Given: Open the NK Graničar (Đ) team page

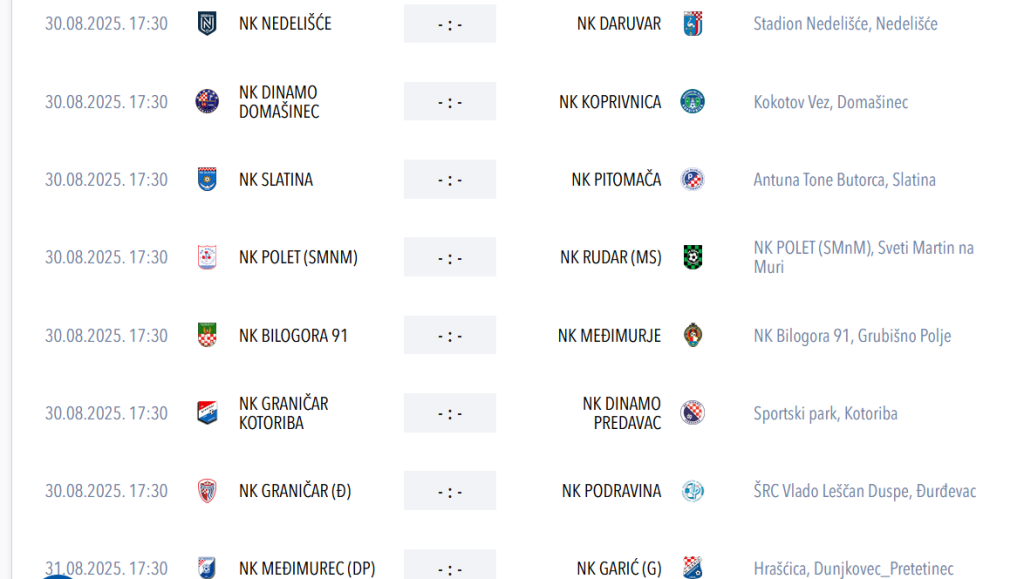Looking at the screenshot, I should [295, 491].
